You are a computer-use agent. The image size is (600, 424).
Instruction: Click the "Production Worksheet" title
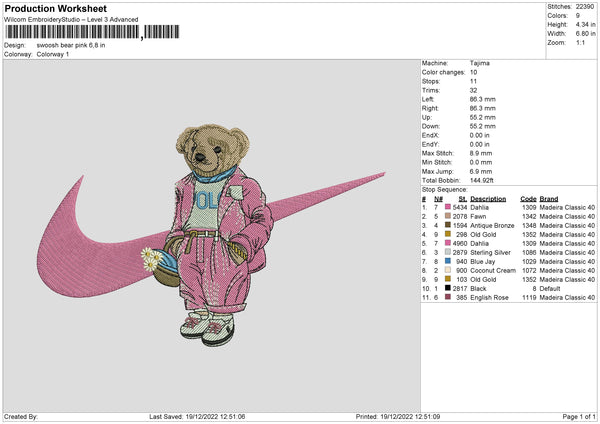(55, 8)
